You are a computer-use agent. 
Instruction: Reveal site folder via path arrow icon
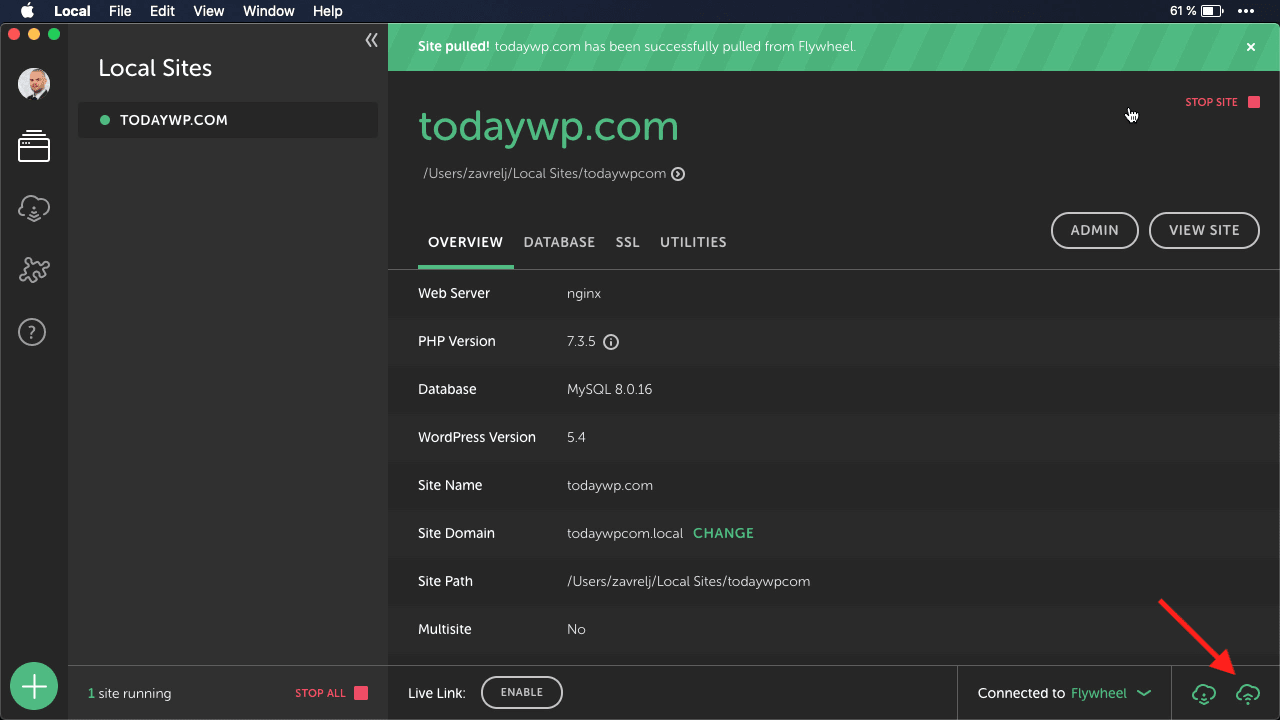pos(678,174)
